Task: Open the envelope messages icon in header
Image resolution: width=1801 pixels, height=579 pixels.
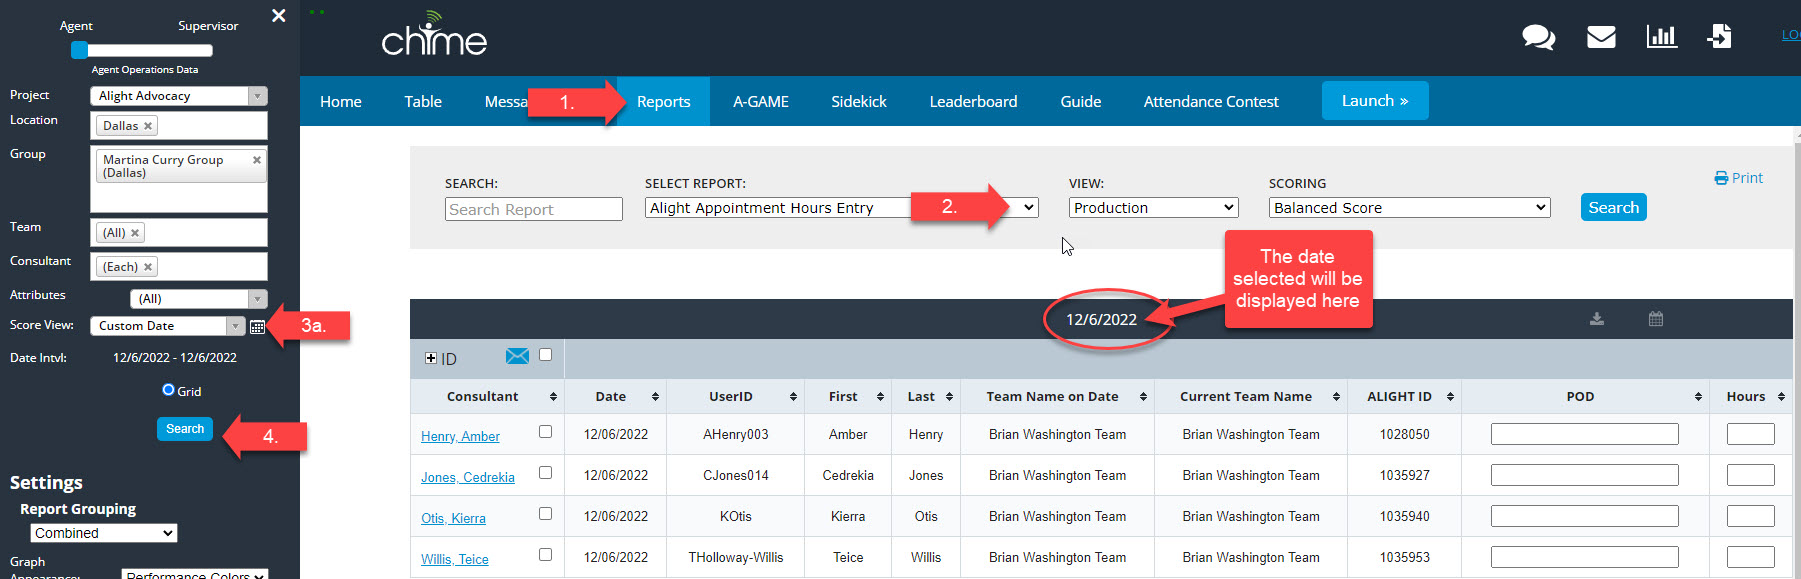Action: coord(1601,38)
